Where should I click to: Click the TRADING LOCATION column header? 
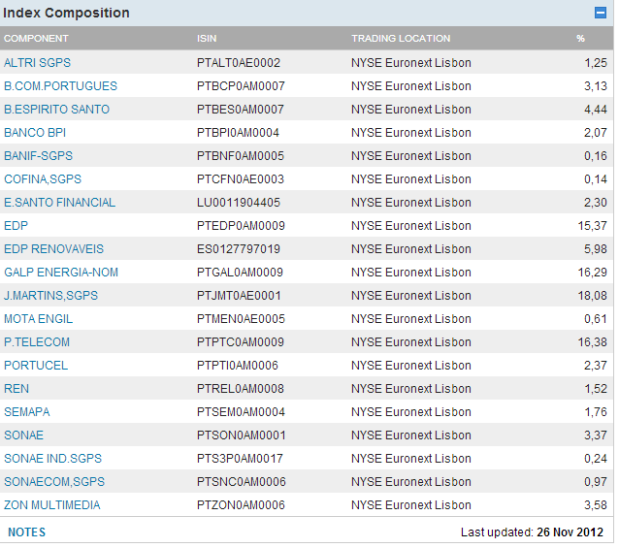(400, 39)
